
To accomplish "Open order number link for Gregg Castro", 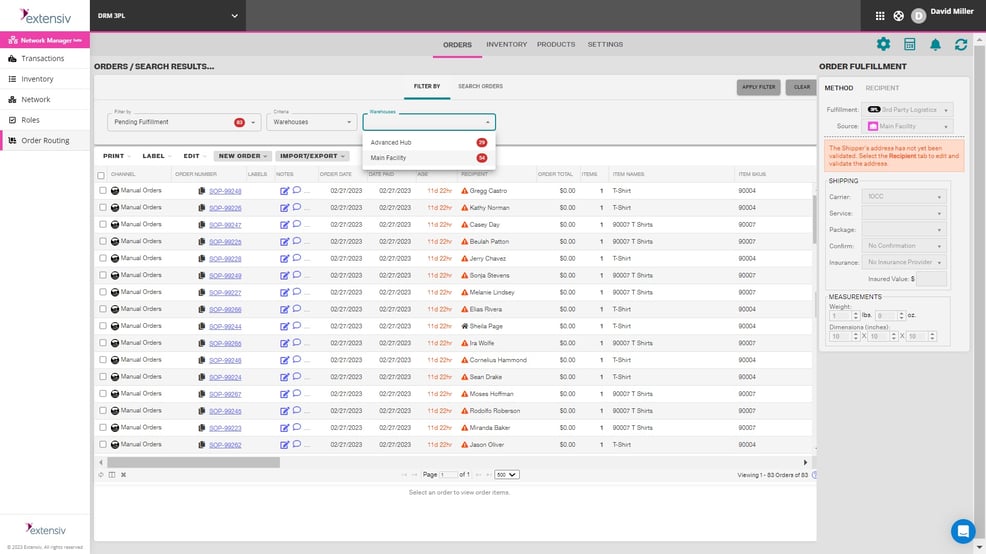I will [x=225, y=191].
